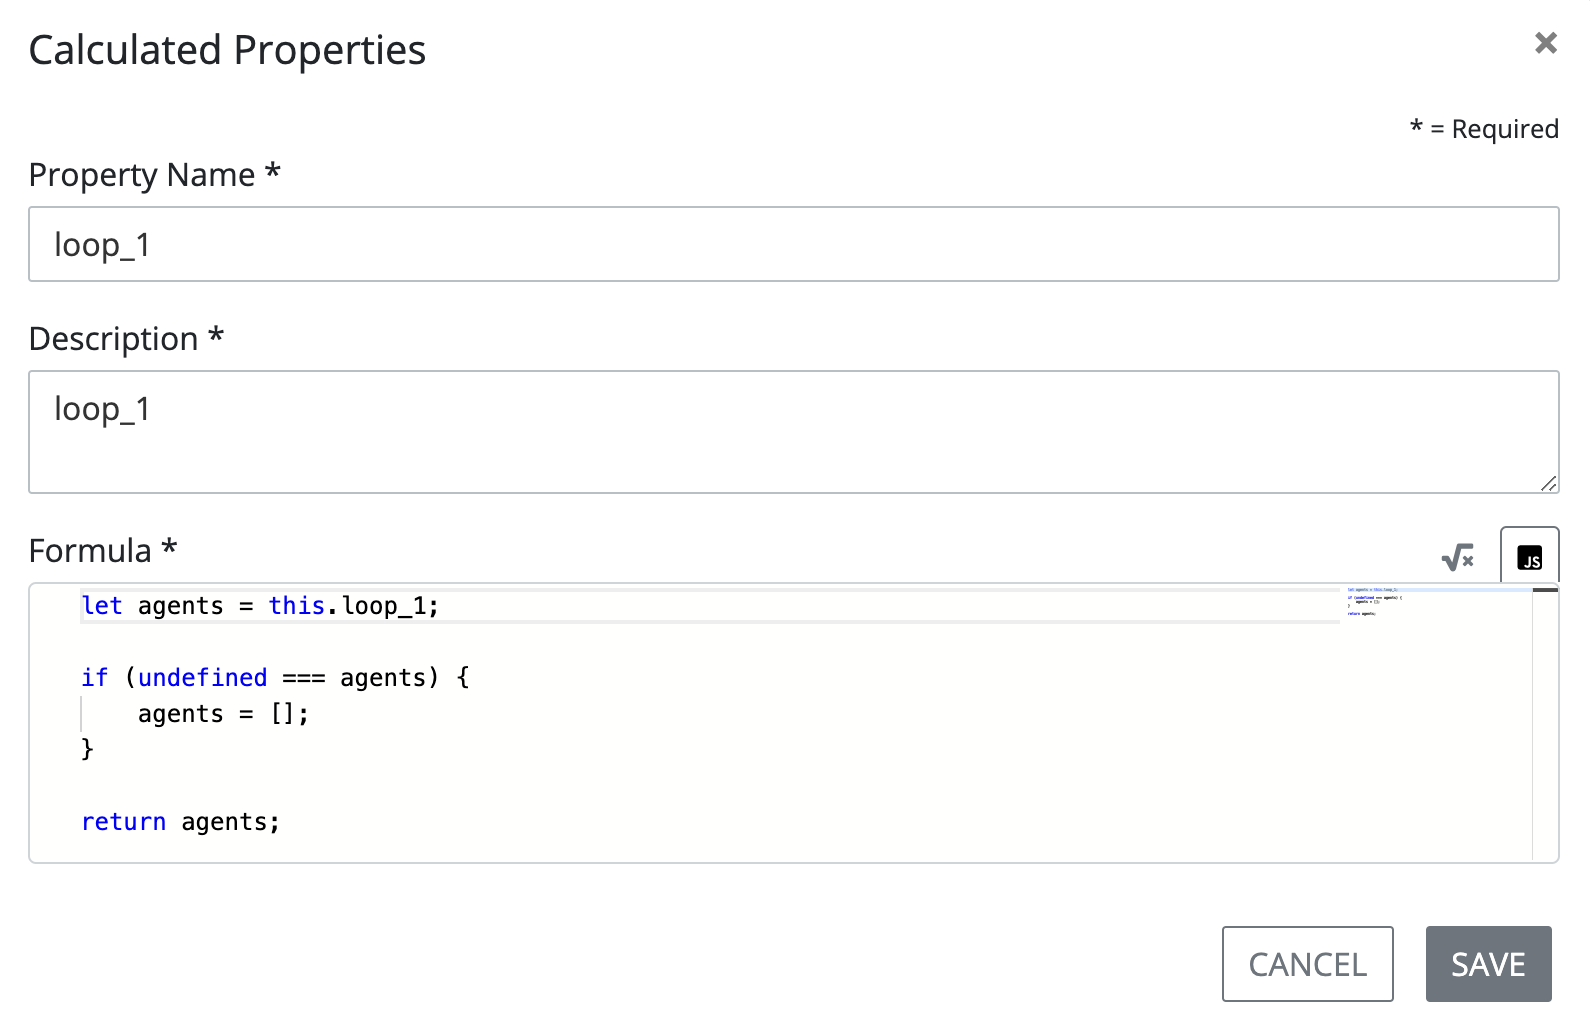The height and width of the screenshot is (1036, 1590).
Task: Click the 'Formula' field label
Action: click(x=90, y=551)
